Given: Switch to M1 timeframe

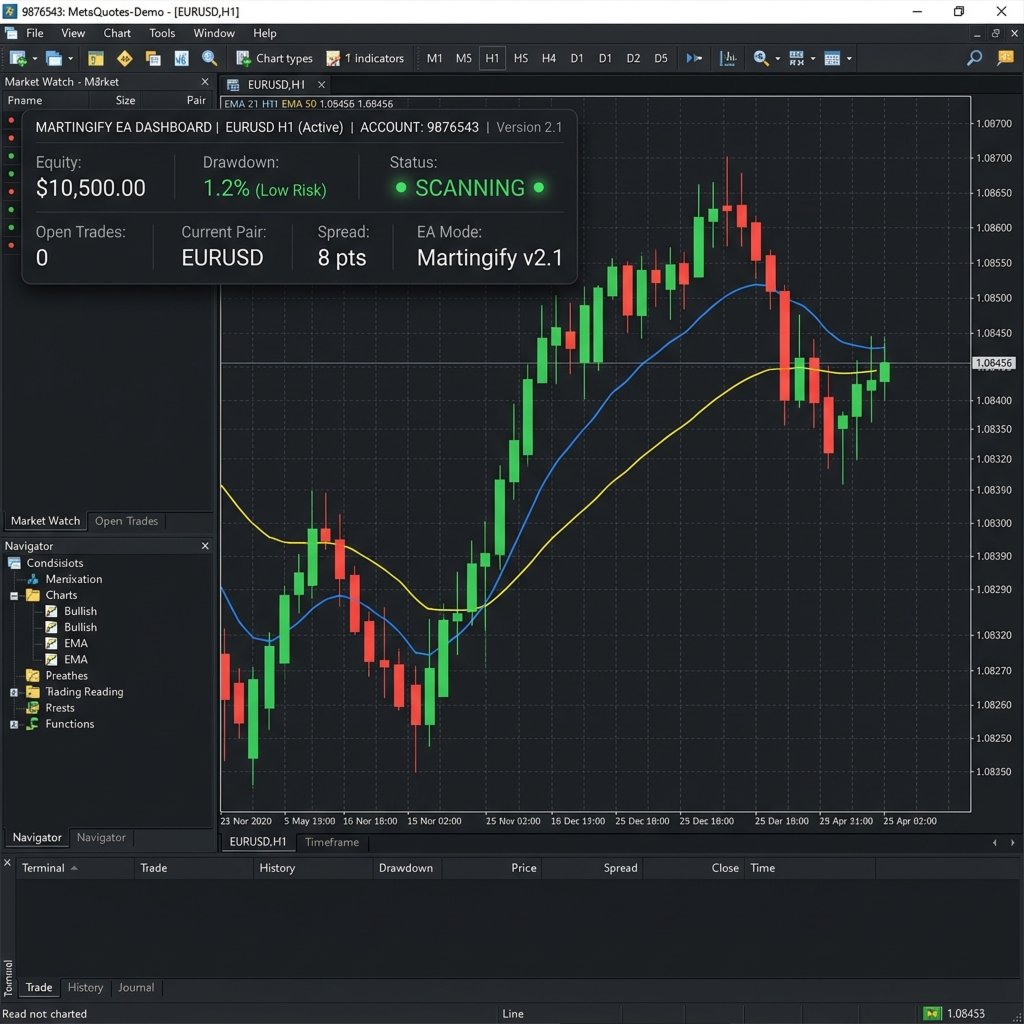Looking at the screenshot, I should coord(434,58).
